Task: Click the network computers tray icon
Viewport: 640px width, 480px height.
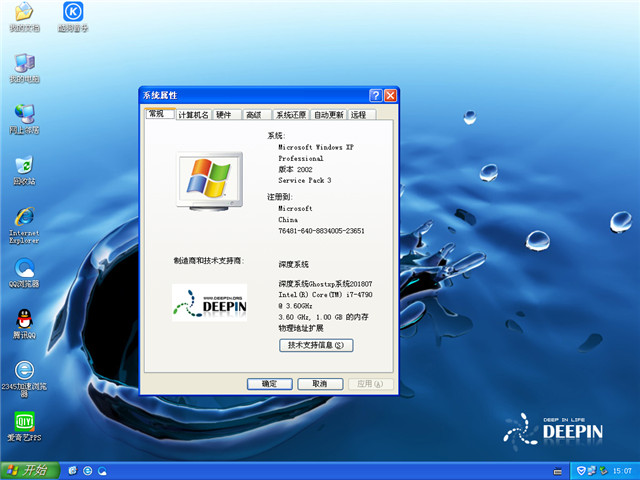Action: (x=592, y=471)
